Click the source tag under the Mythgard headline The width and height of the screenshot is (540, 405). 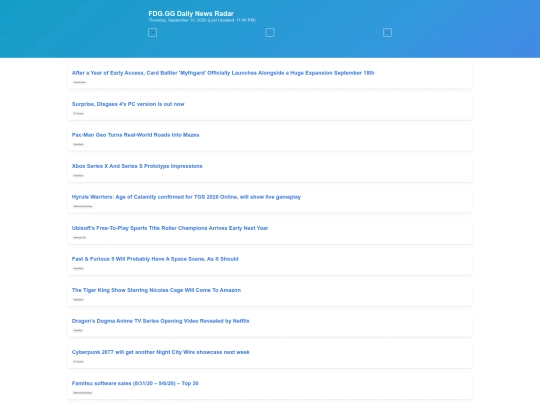(x=80, y=82)
